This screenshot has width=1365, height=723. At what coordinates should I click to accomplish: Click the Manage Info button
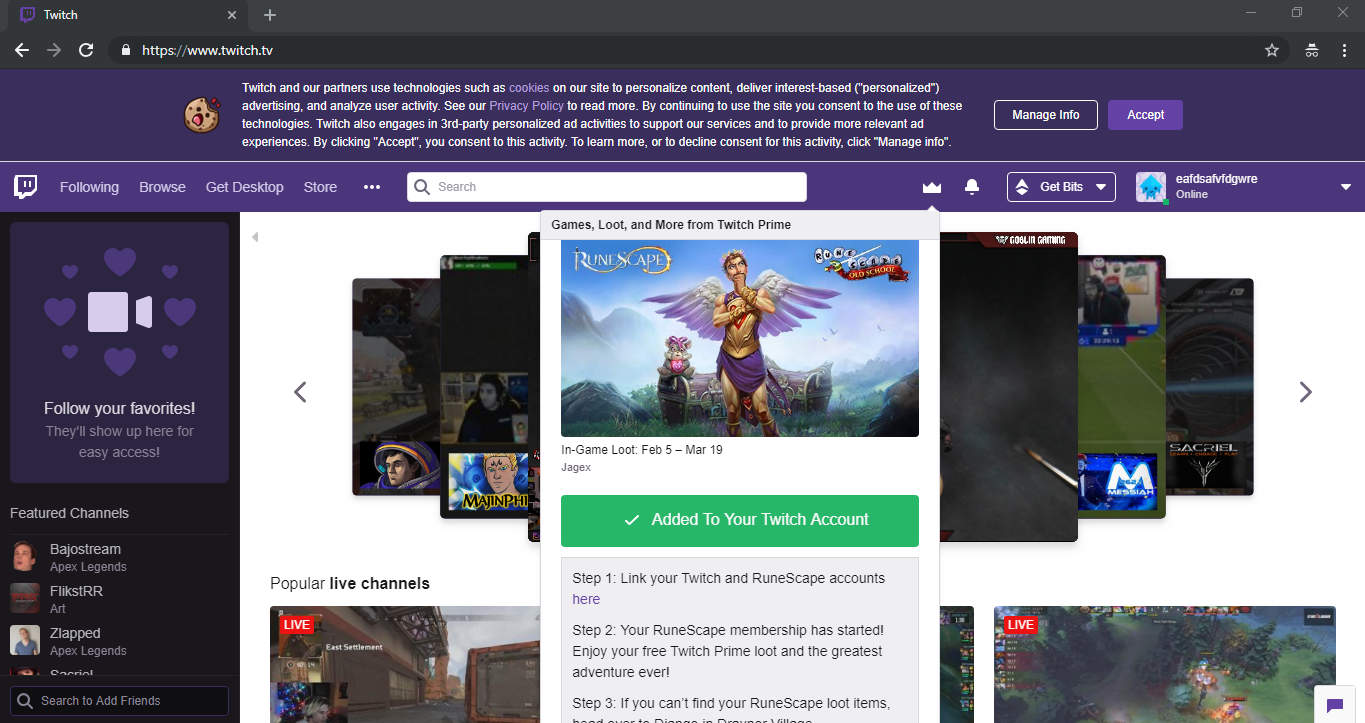[1045, 115]
